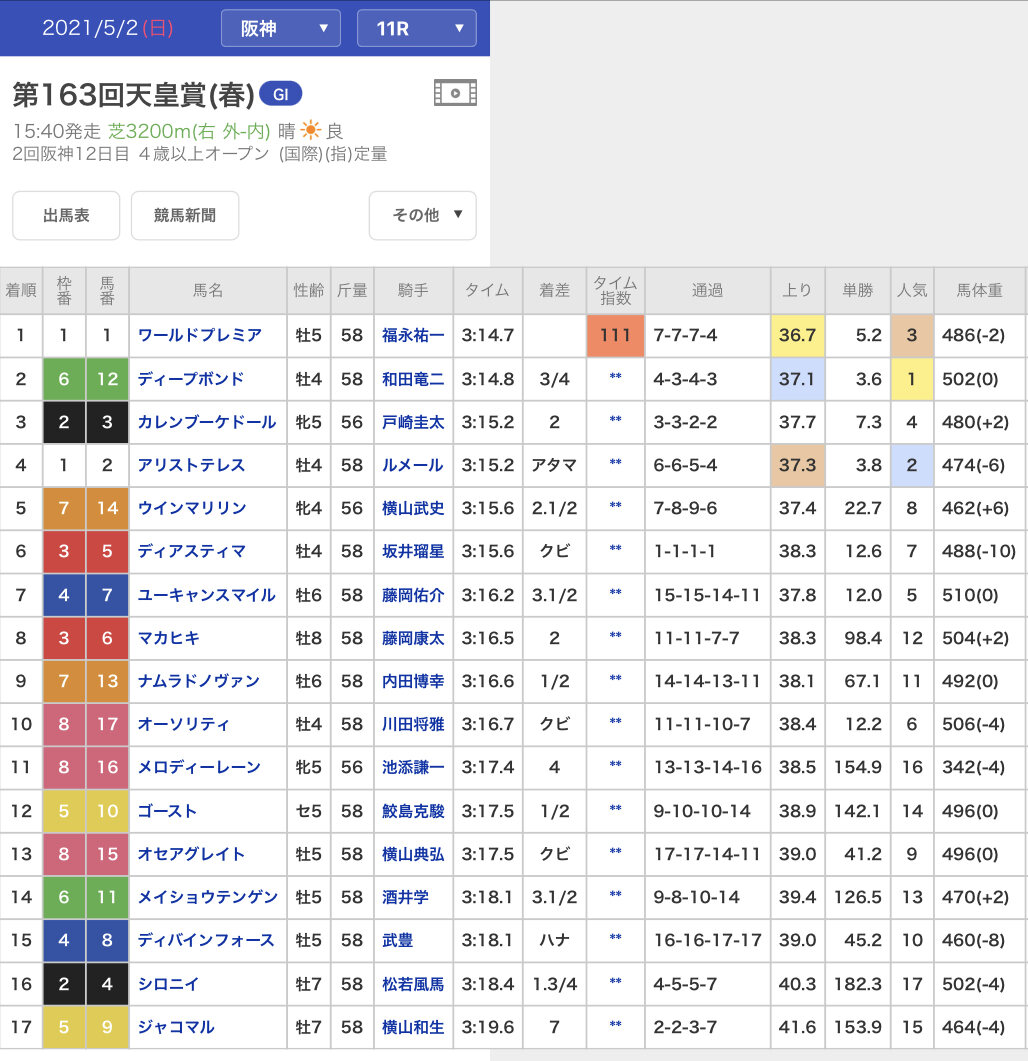Open jockey 藤岡康太 link
The height and width of the screenshot is (1061, 1028).
414,638
